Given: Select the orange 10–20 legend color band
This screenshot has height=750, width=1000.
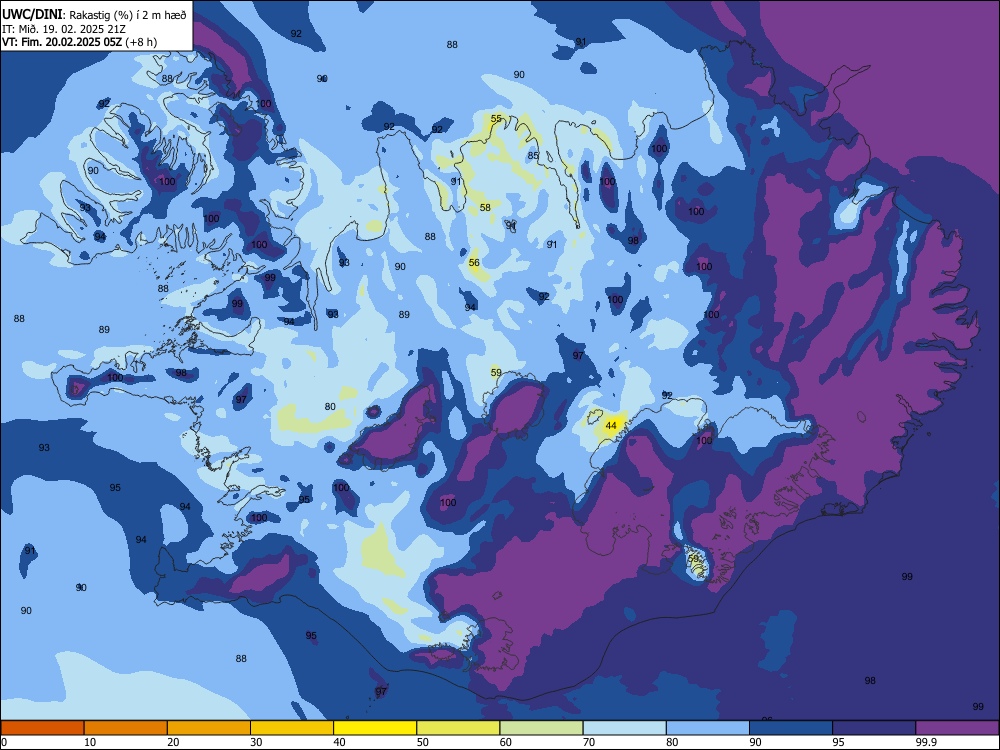Looking at the screenshot, I should (126, 728).
